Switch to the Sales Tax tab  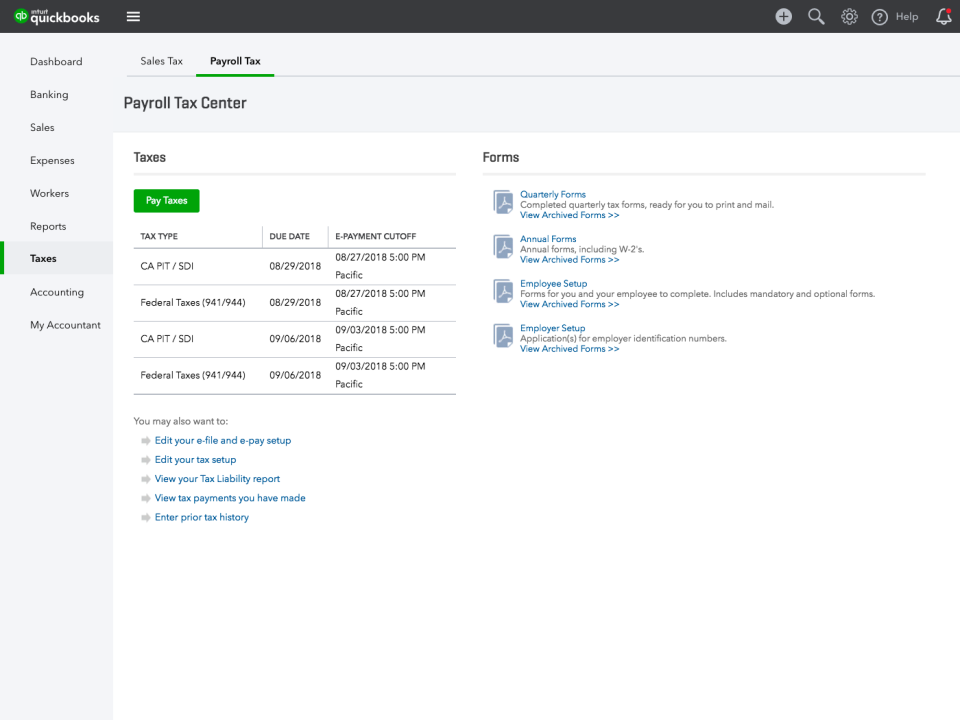pyautogui.click(x=161, y=60)
